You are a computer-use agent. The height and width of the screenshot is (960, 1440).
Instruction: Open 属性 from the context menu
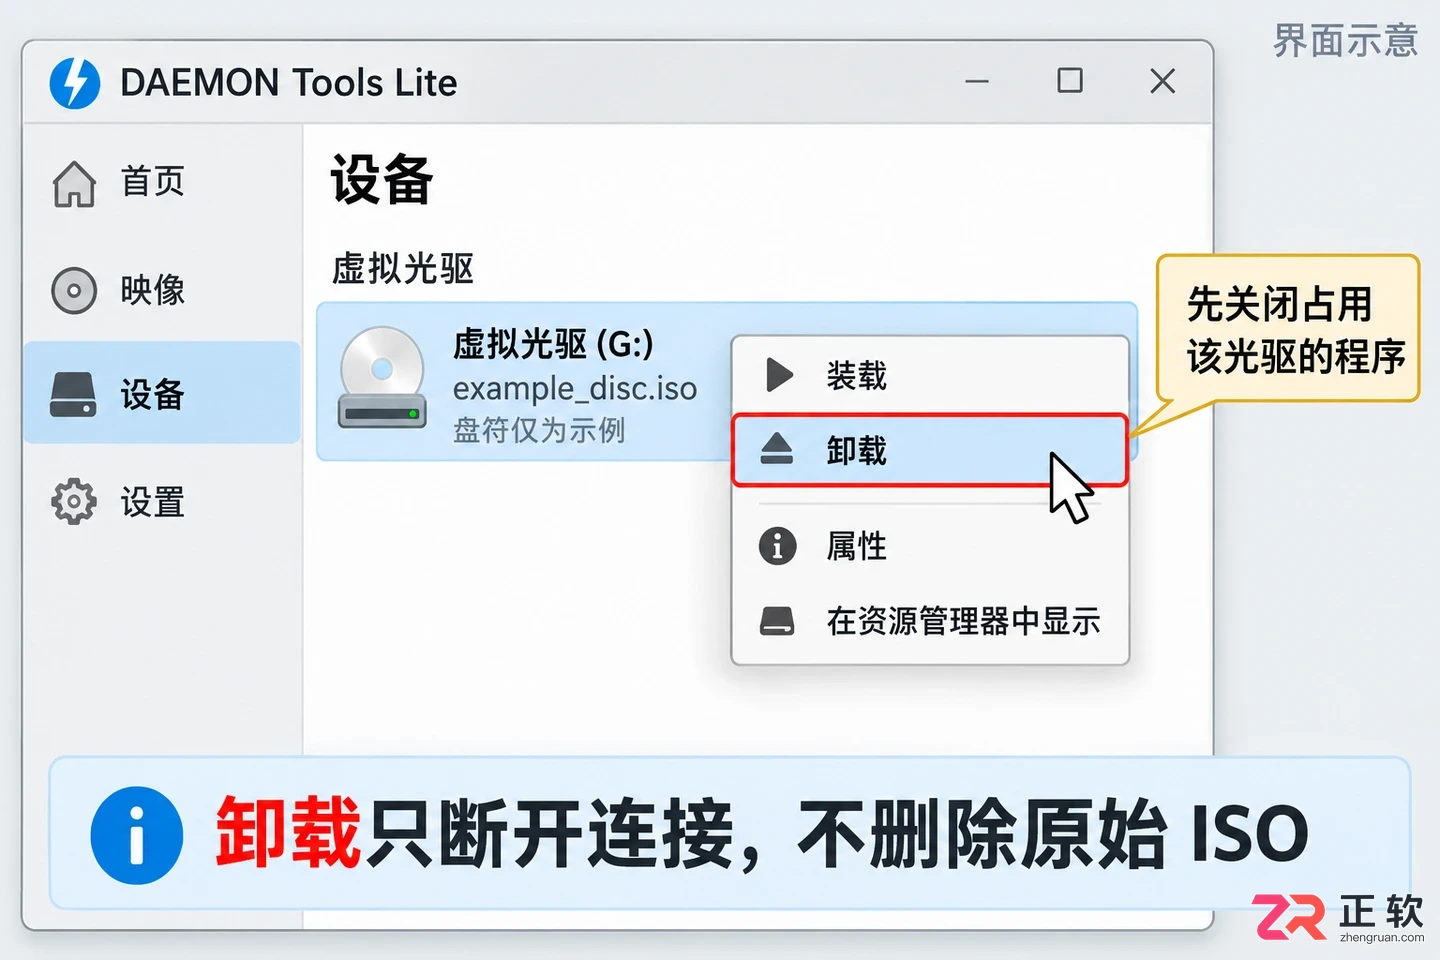pyautogui.click(x=857, y=546)
